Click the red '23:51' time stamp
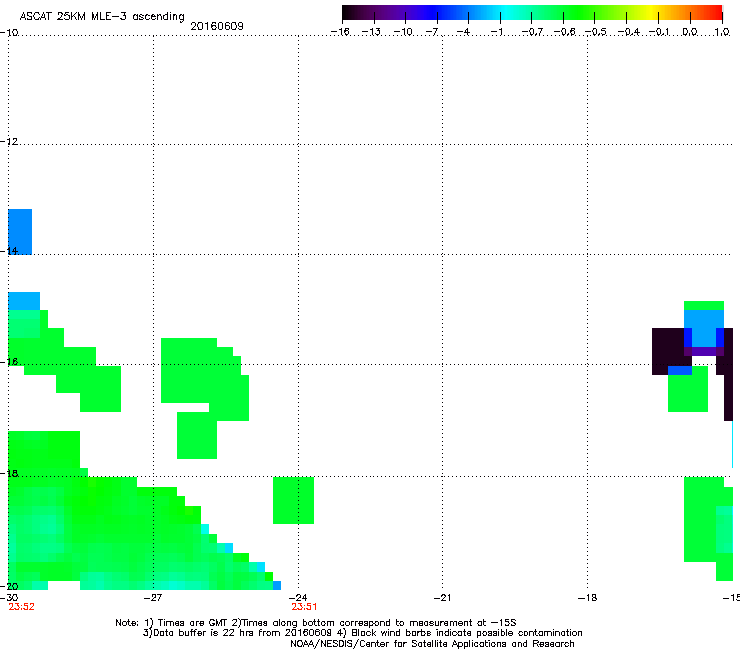 (x=304, y=607)
